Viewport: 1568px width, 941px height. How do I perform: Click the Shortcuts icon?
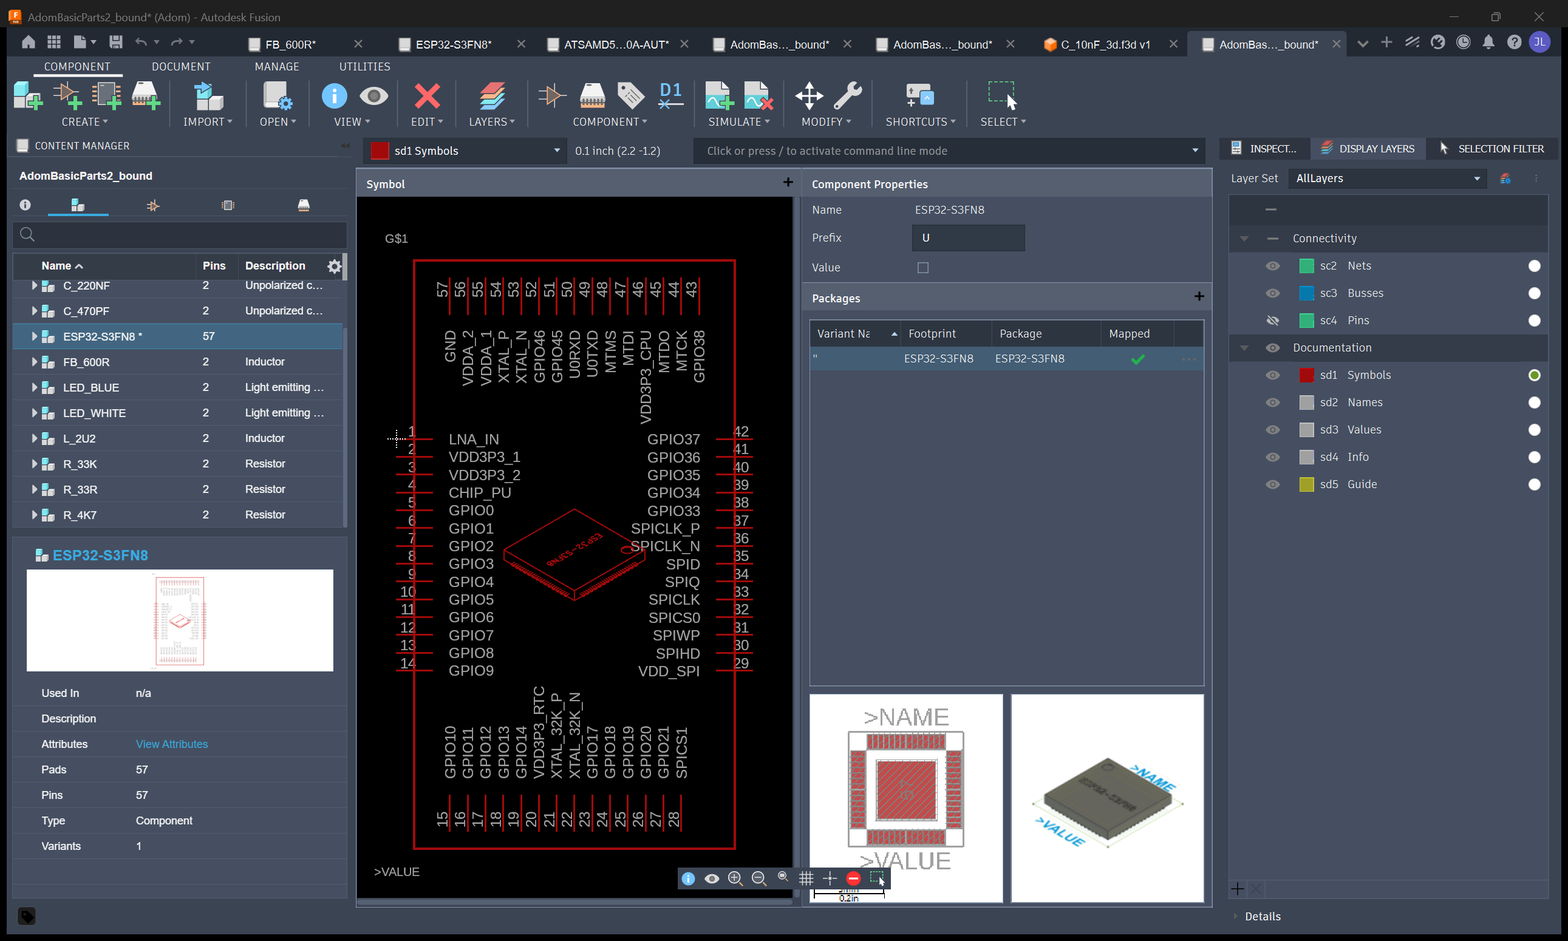(919, 96)
